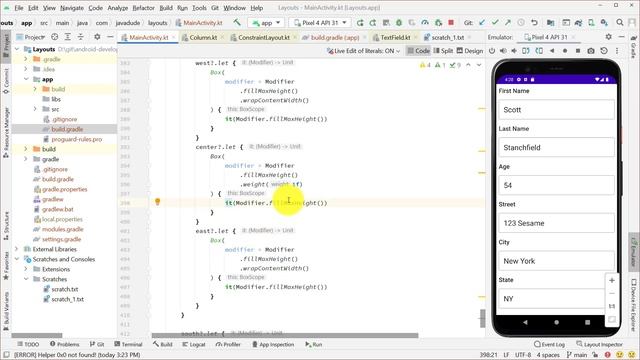Click the Debug app bug icon

pos(399,23)
